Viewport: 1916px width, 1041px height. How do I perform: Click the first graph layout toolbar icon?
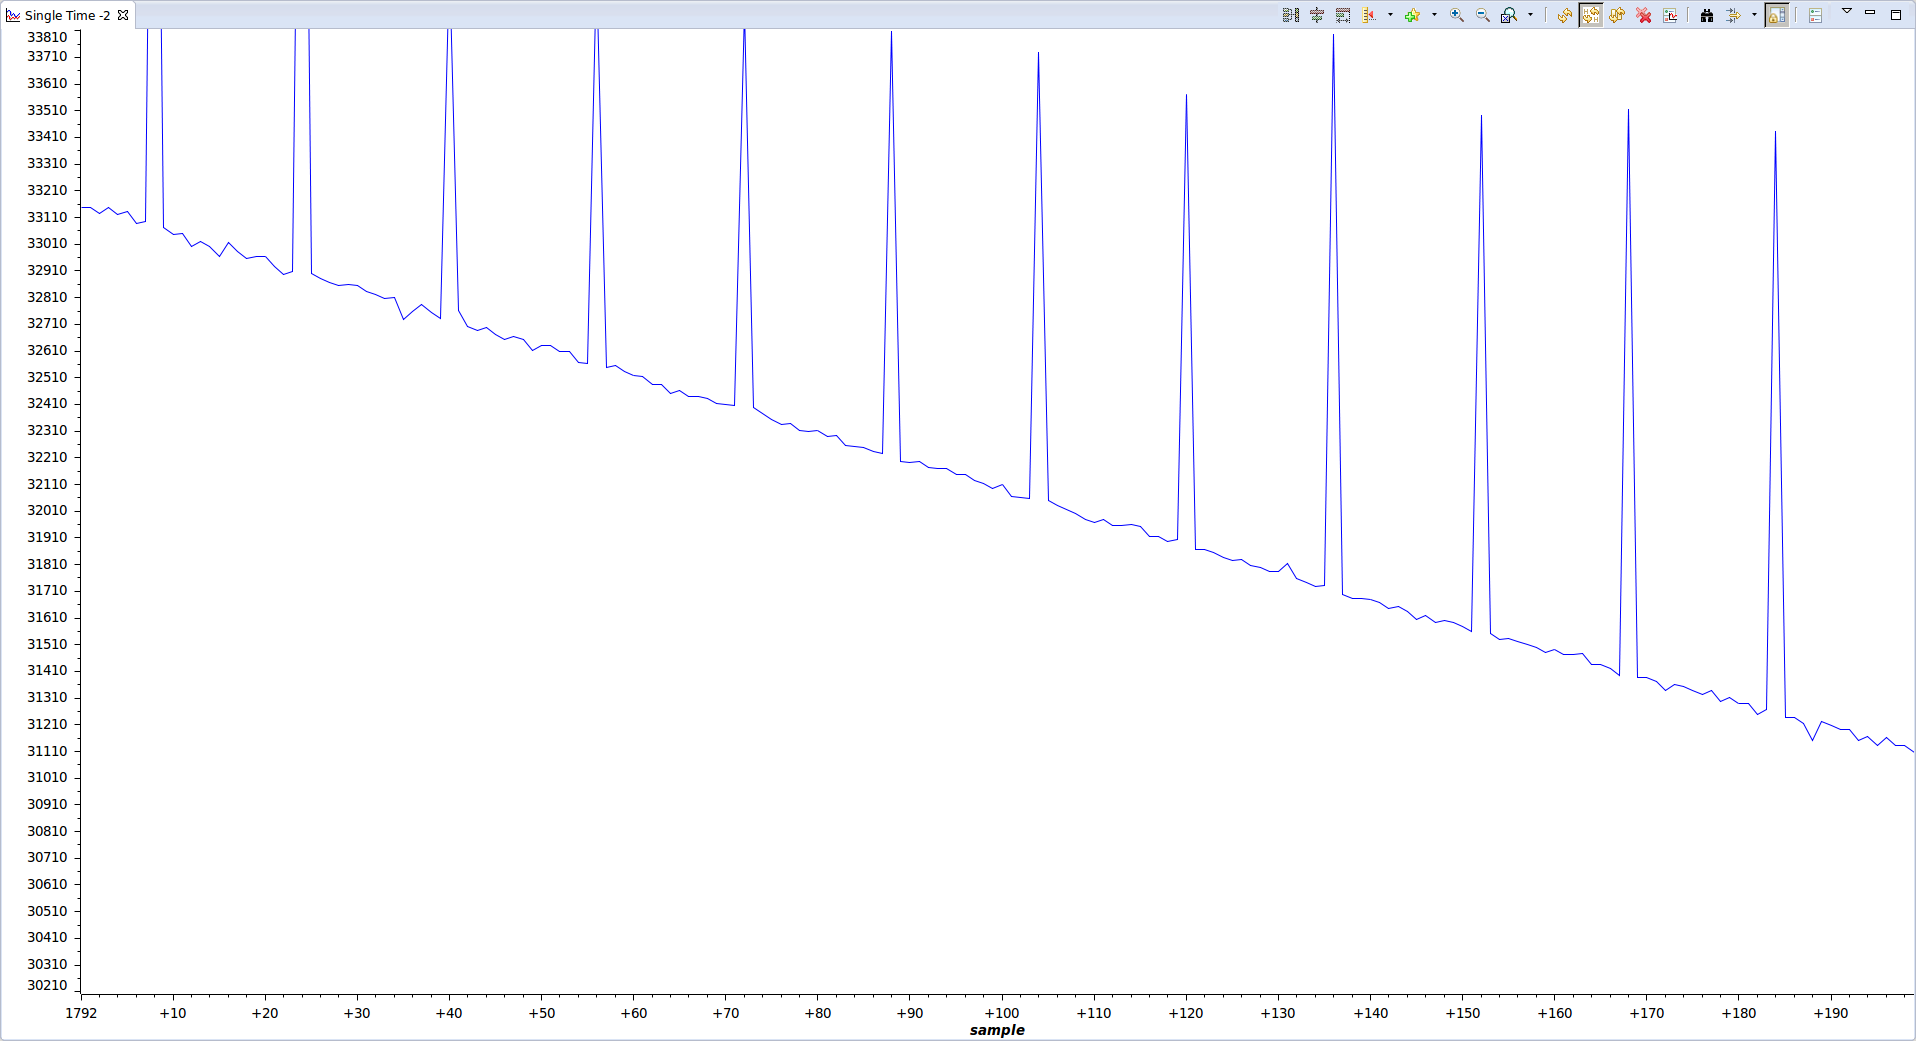pos(1291,15)
